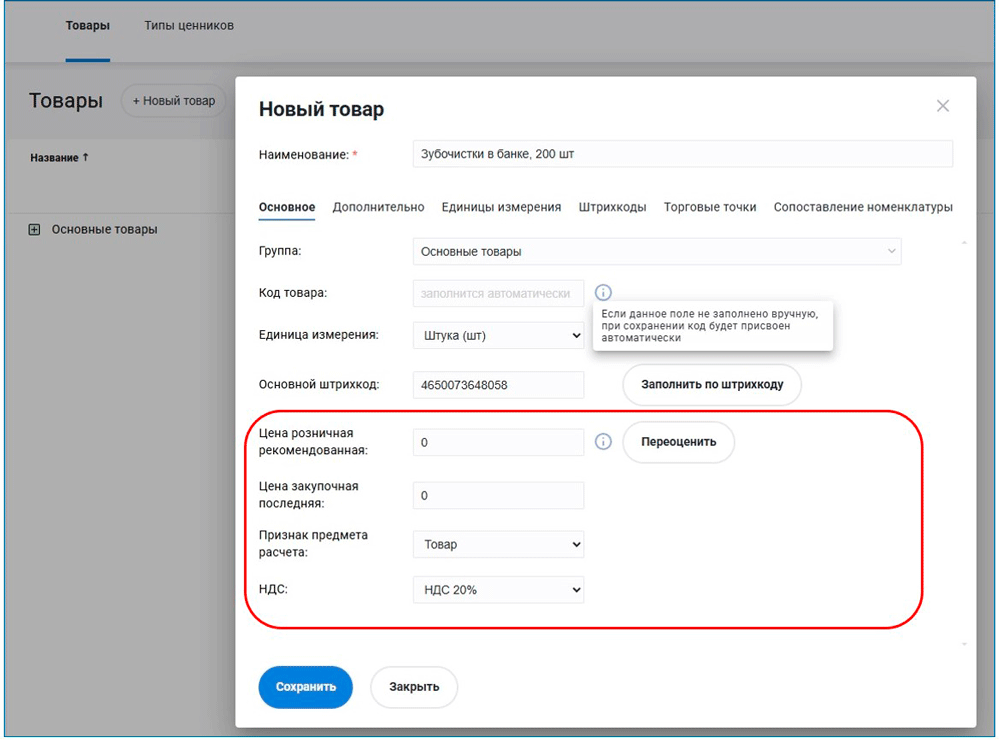Click the Заполнить по штрихкоду button
This screenshot has height=740, width=1000.
pyautogui.click(x=712, y=384)
